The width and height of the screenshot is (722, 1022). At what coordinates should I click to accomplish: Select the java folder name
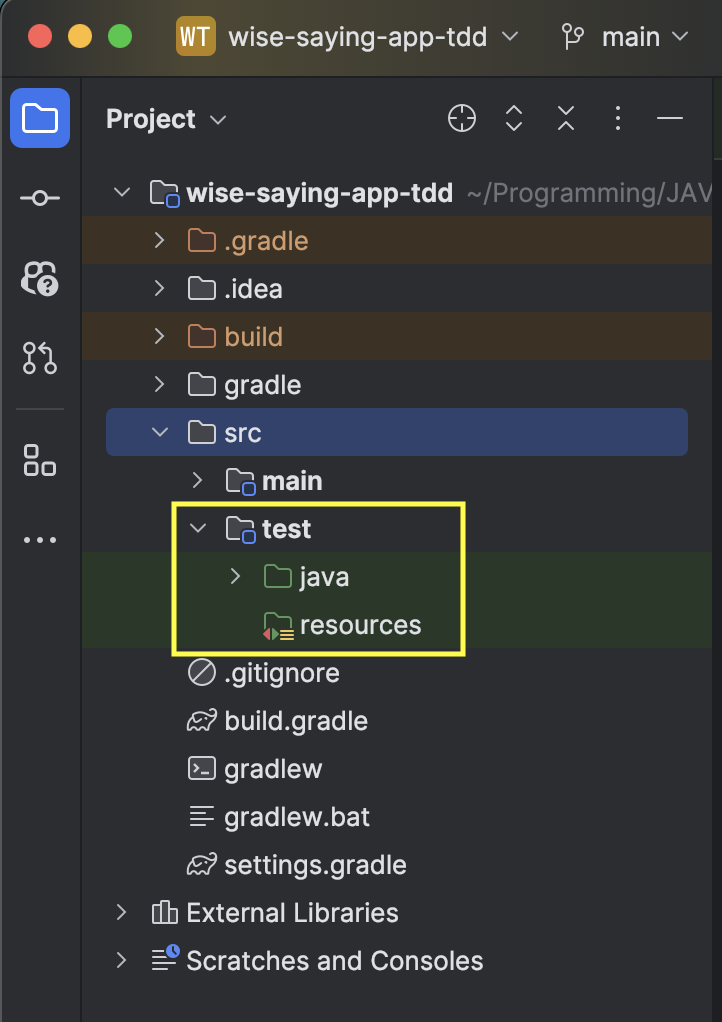(324, 577)
